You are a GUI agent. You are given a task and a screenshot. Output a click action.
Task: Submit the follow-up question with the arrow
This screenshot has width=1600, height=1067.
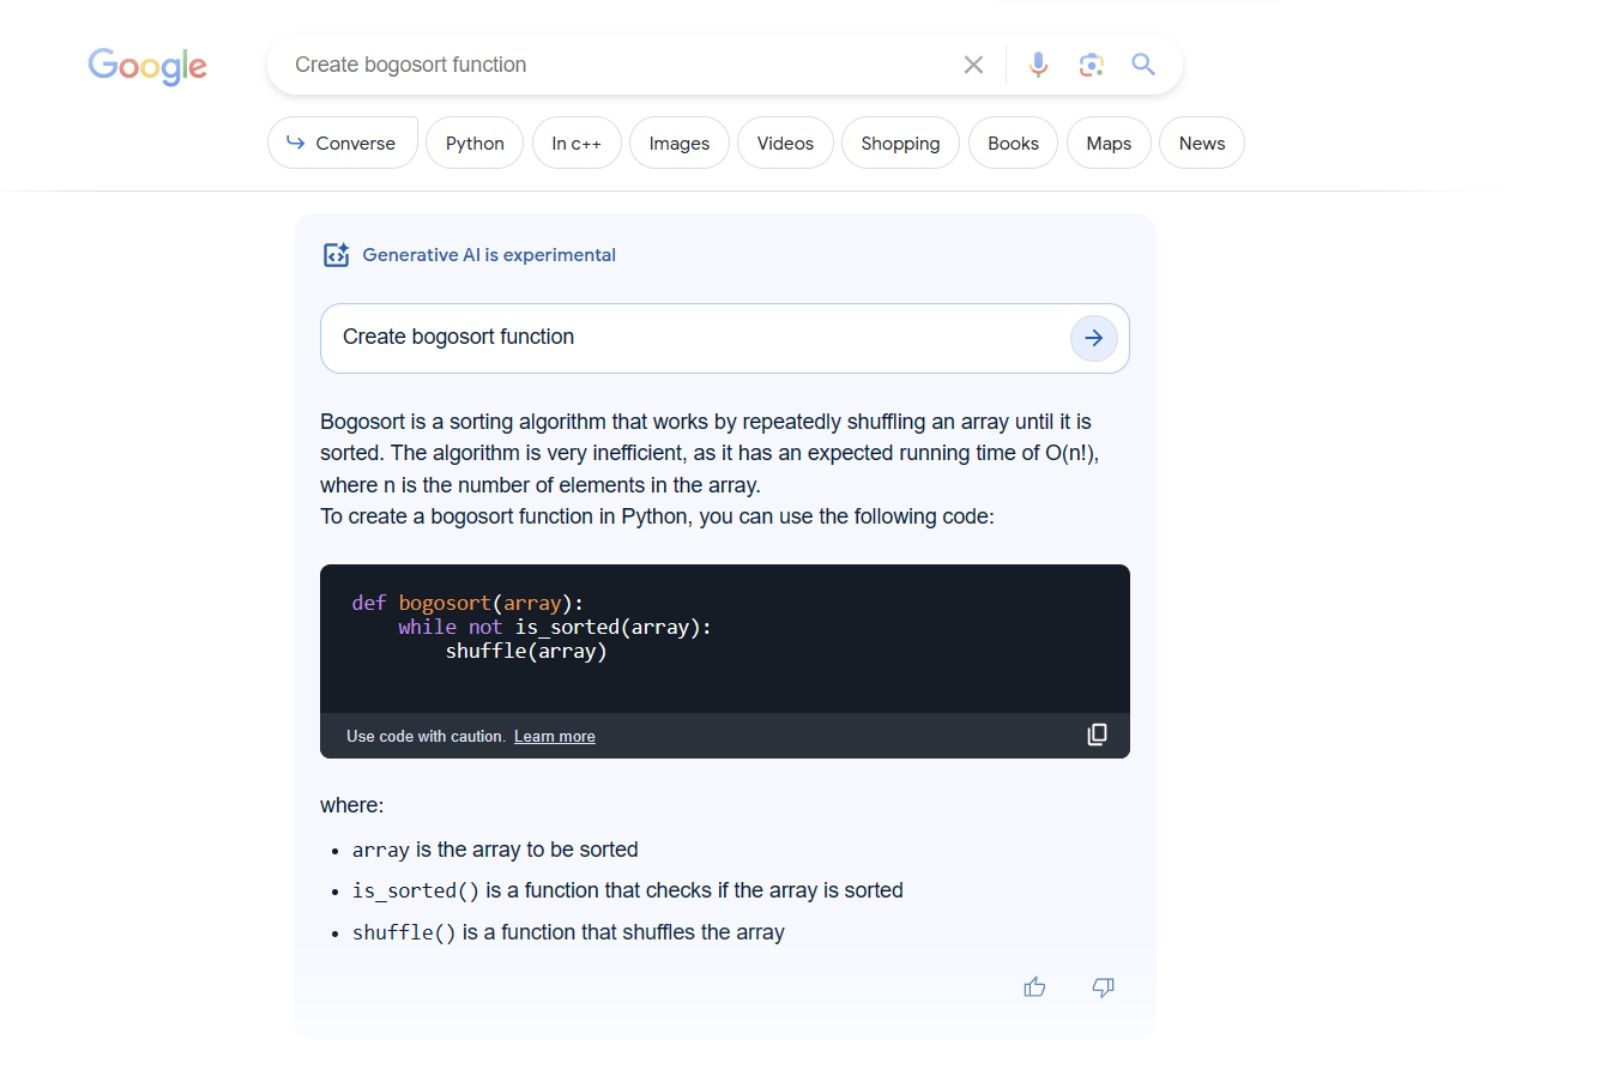click(1093, 338)
